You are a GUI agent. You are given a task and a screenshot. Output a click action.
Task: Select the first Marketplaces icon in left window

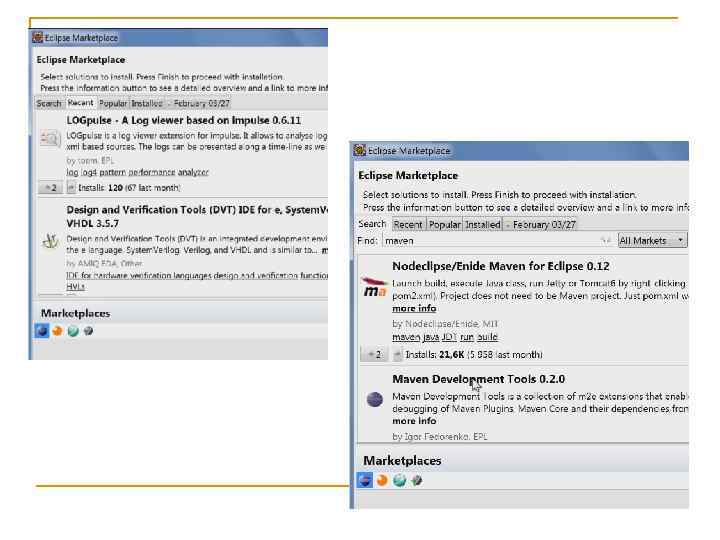(42, 331)
